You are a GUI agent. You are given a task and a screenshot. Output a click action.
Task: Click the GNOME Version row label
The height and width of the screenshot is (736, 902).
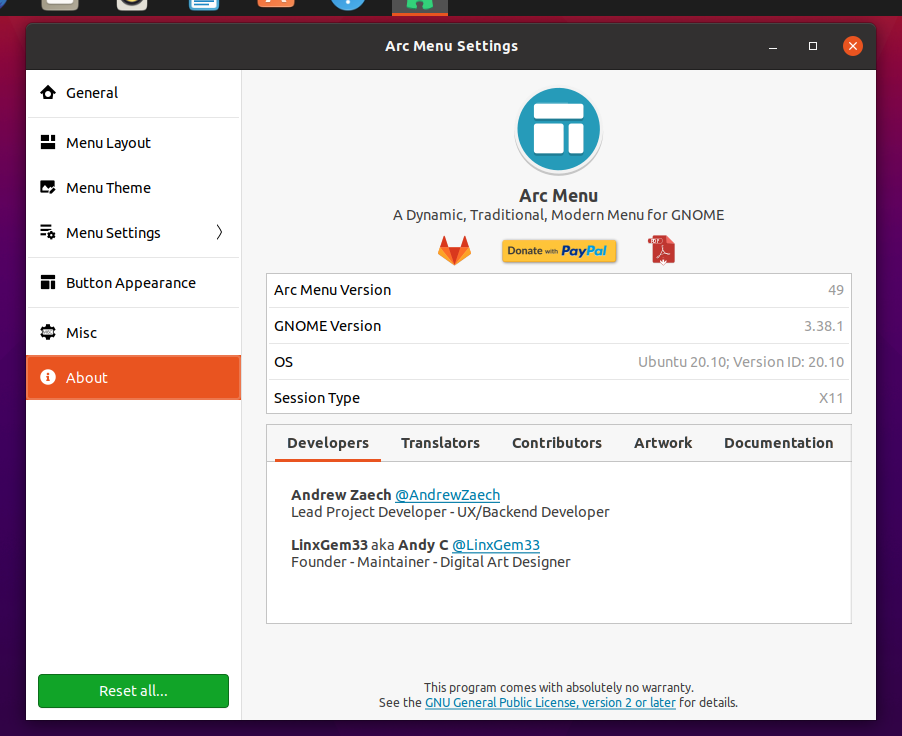click(327, 326)
